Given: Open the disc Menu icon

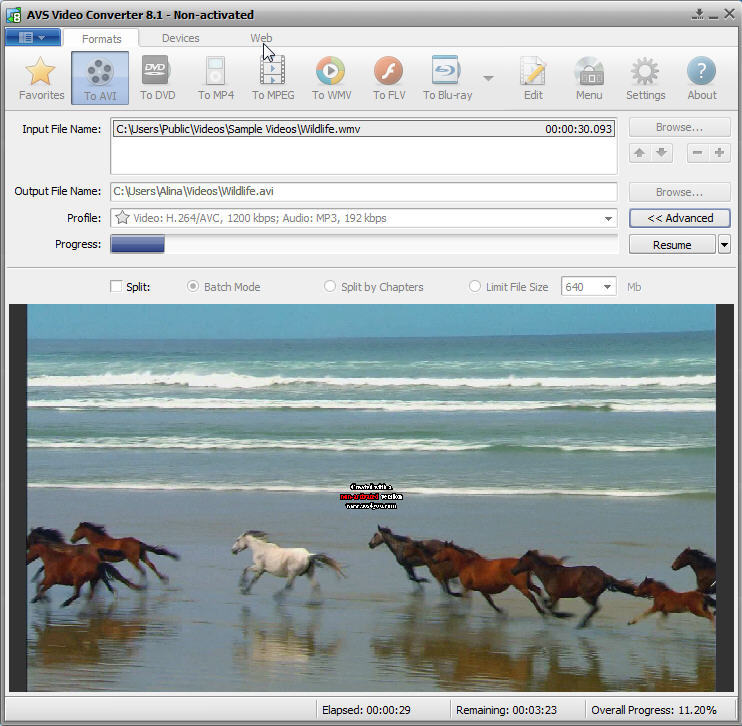Looking at the screenshot, I should coord(589,71).
